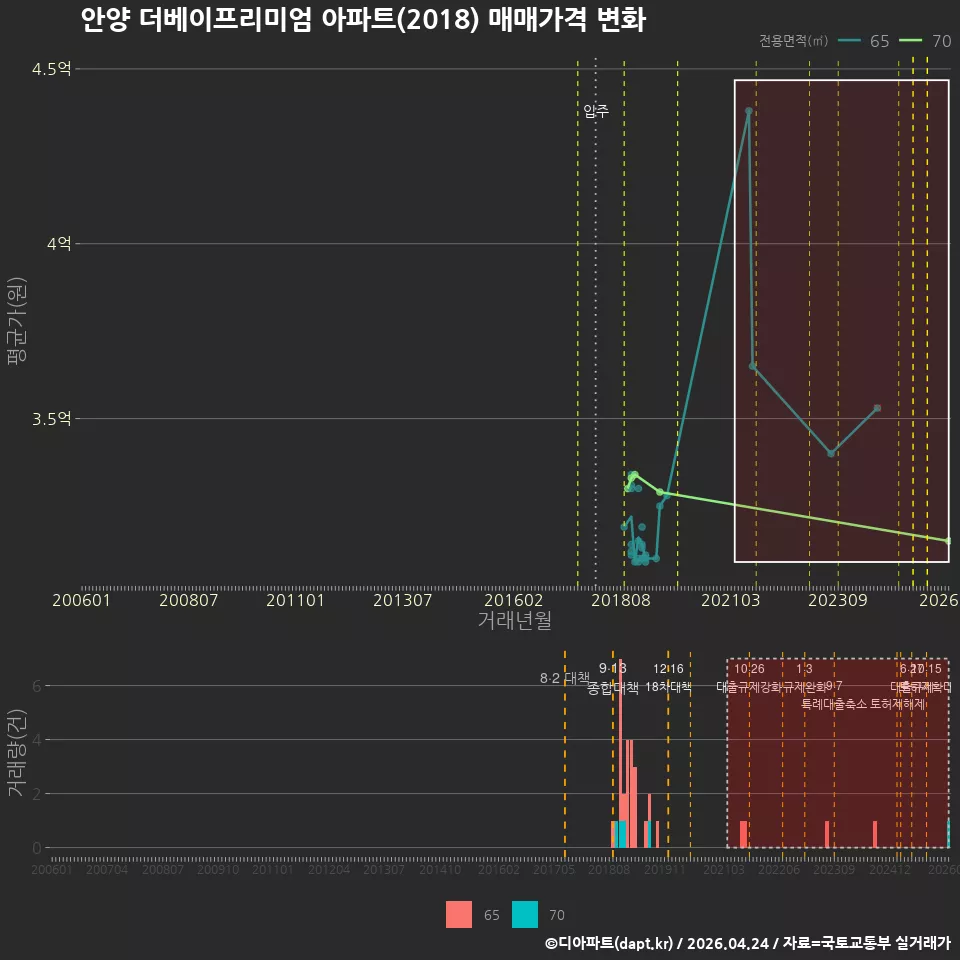
Task: Click '2' on the volume chart y-axis
Action: [x=37, y=794]
